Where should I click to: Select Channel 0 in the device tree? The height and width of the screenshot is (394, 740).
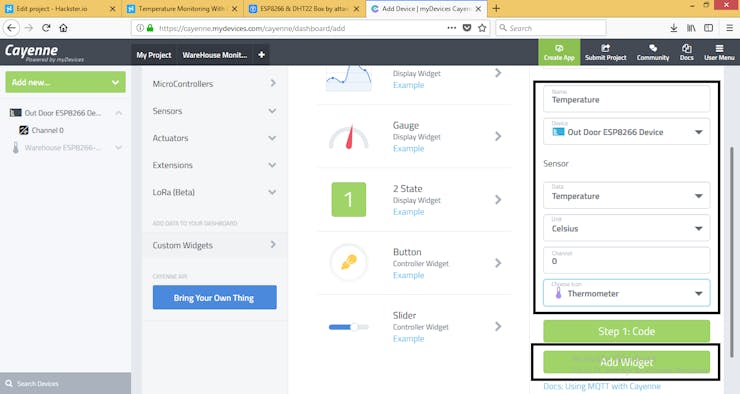(47, 130)
